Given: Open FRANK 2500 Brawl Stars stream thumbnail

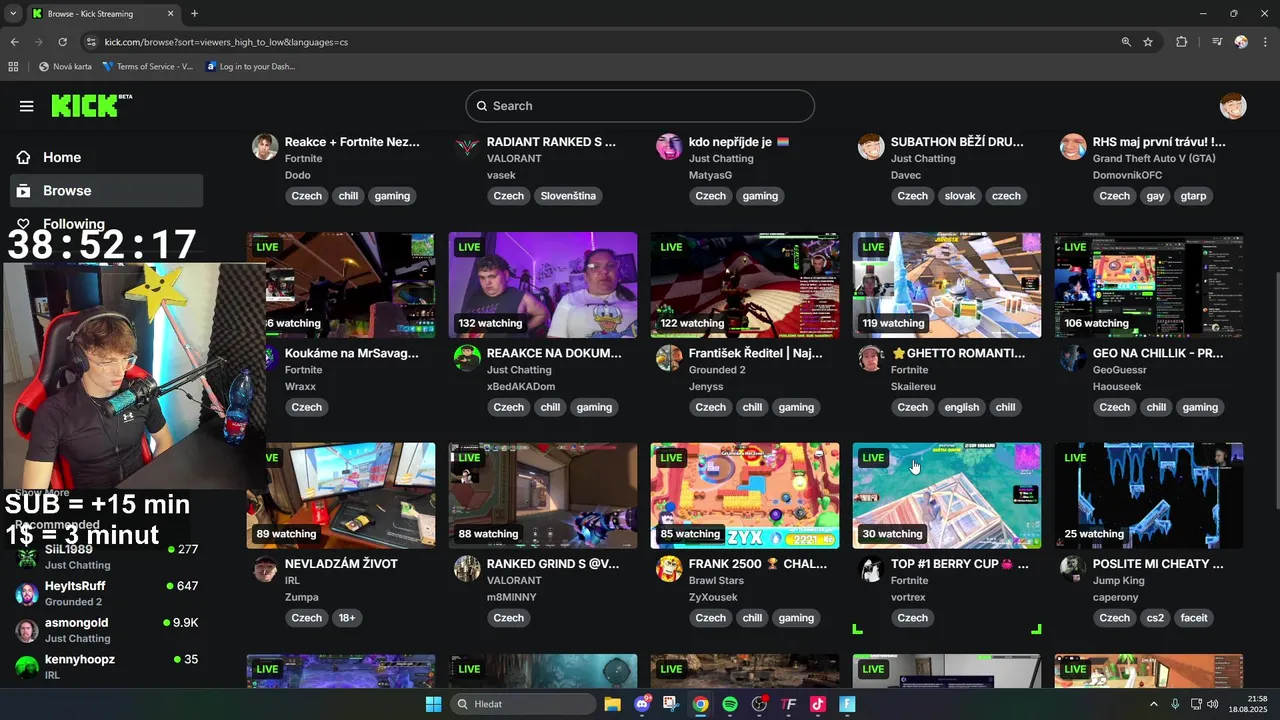Looking at the screenshot, I should [745, 496].
